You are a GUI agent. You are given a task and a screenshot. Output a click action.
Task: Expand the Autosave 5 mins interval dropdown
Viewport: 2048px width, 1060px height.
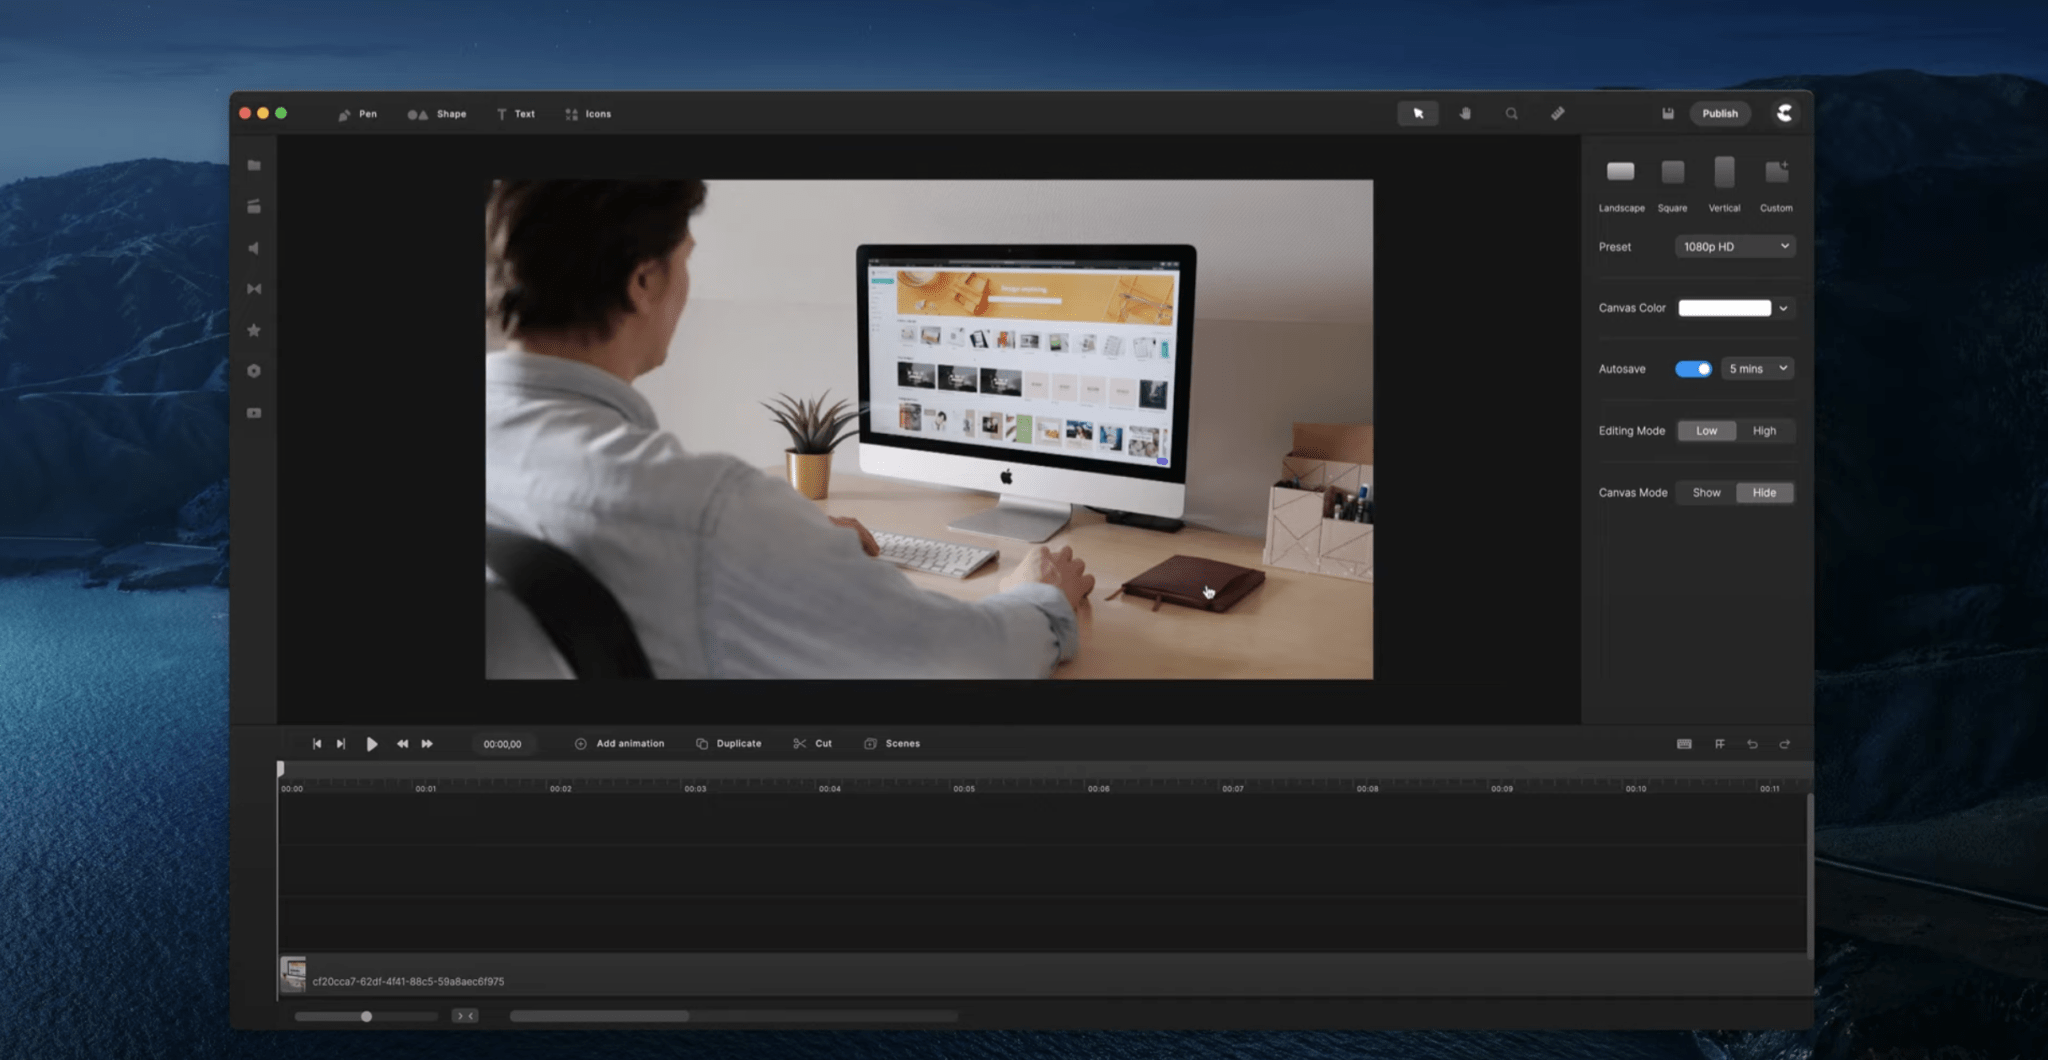coord(1757,368)
